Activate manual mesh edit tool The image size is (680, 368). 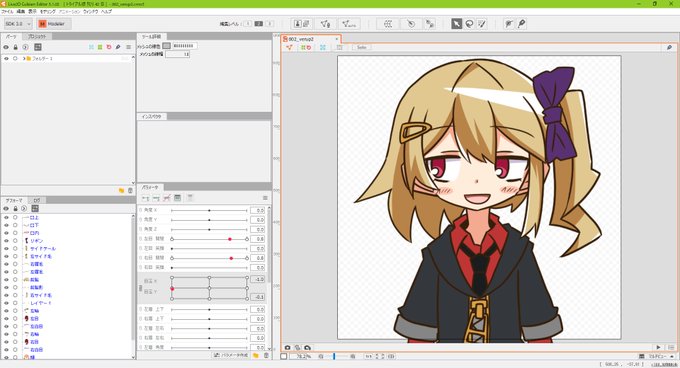click(x=325, y=24)
